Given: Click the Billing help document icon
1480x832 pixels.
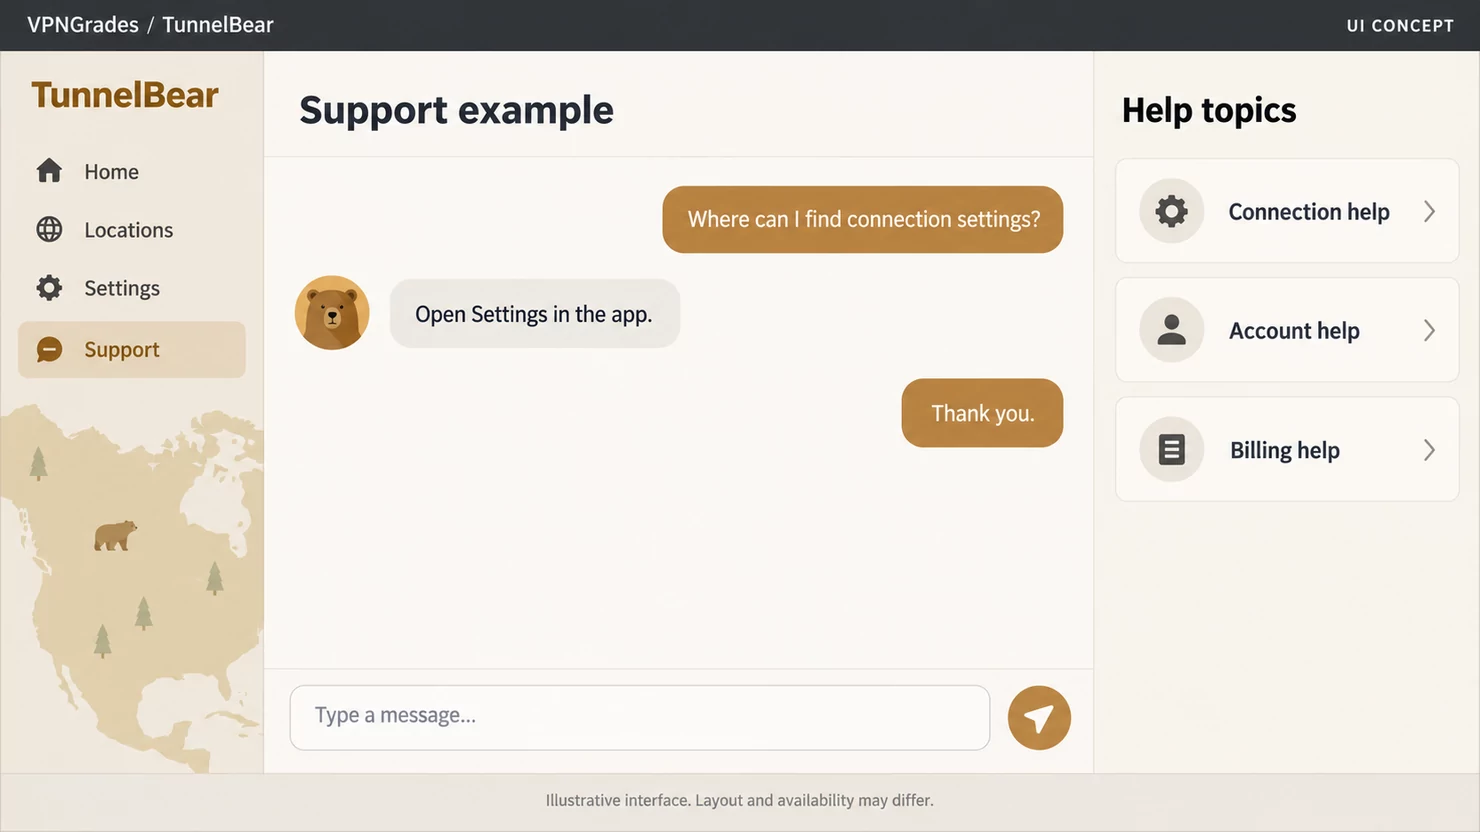Looking at the screenshot, I should 1171,449.
